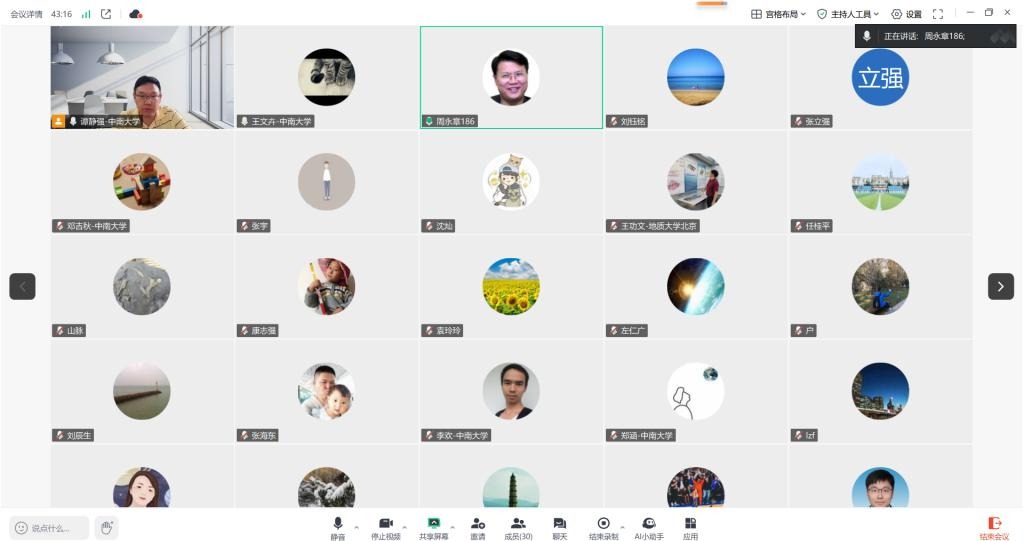
Task: Stop video using camera button
Action: [385, 524]
